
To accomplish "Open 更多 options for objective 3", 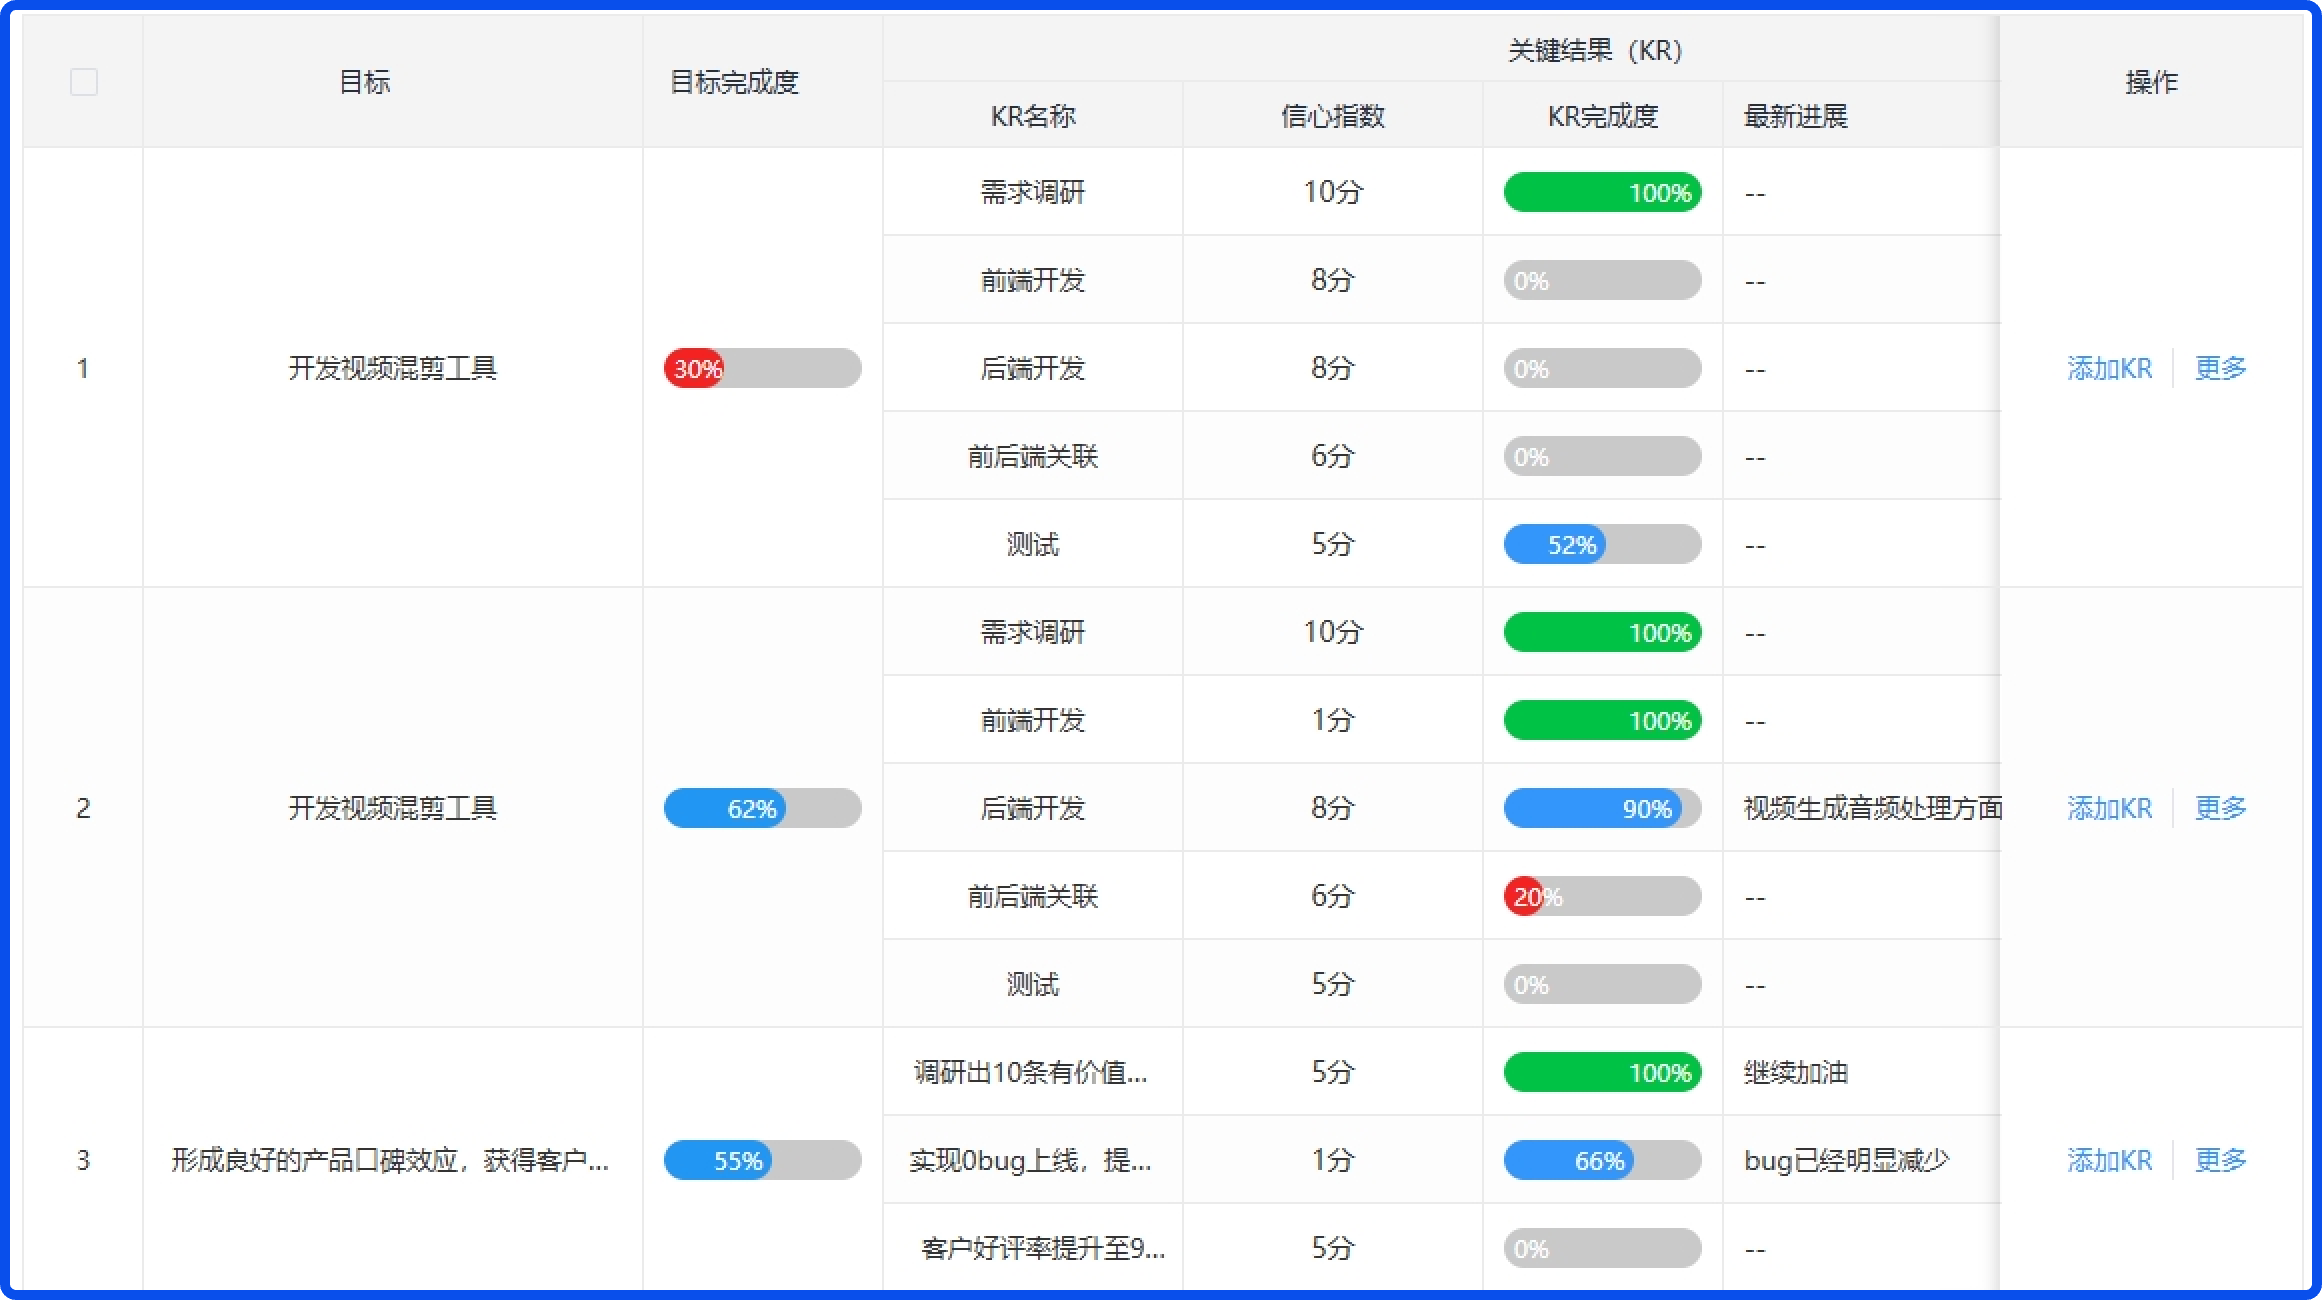I will (x=2220, y=1160).
